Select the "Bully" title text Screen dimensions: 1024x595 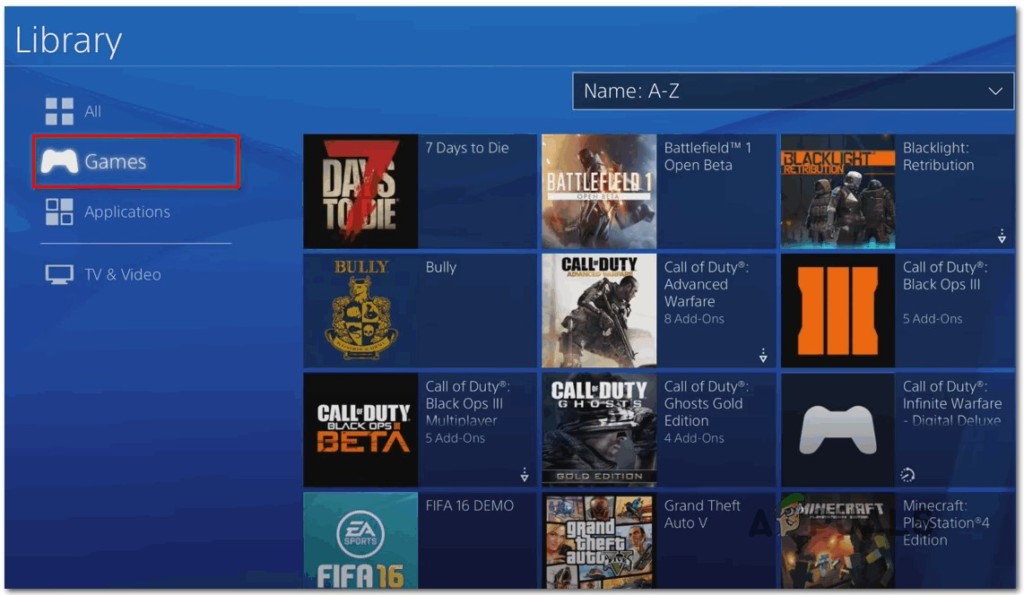click(x=441, y=268)
